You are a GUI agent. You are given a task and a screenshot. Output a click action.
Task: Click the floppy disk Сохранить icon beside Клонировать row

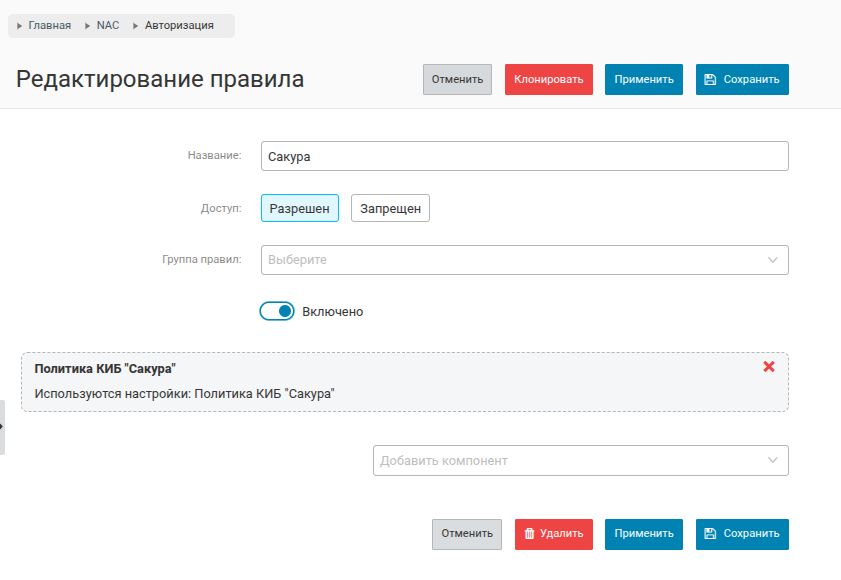coord(710,79)
